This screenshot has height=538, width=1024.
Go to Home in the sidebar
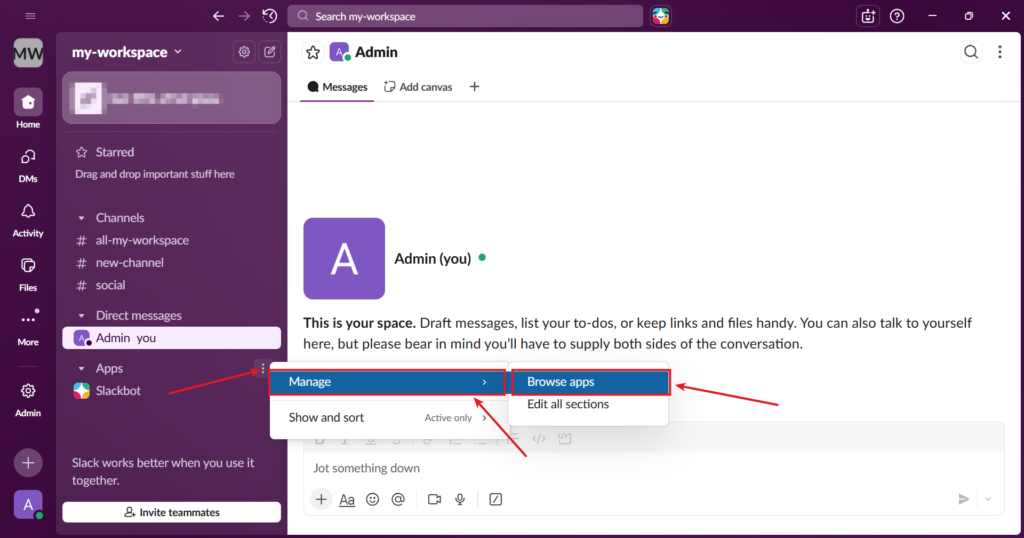click(x=28, y=108)
